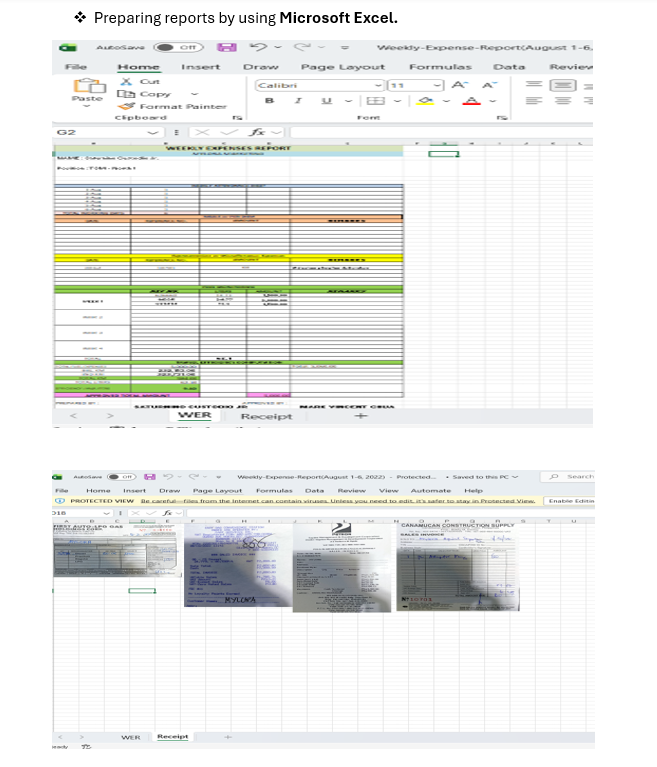Screen dimensions: 657x767
Task: Switch to the large Receipt sheet tab
Action: click(266, 416)
